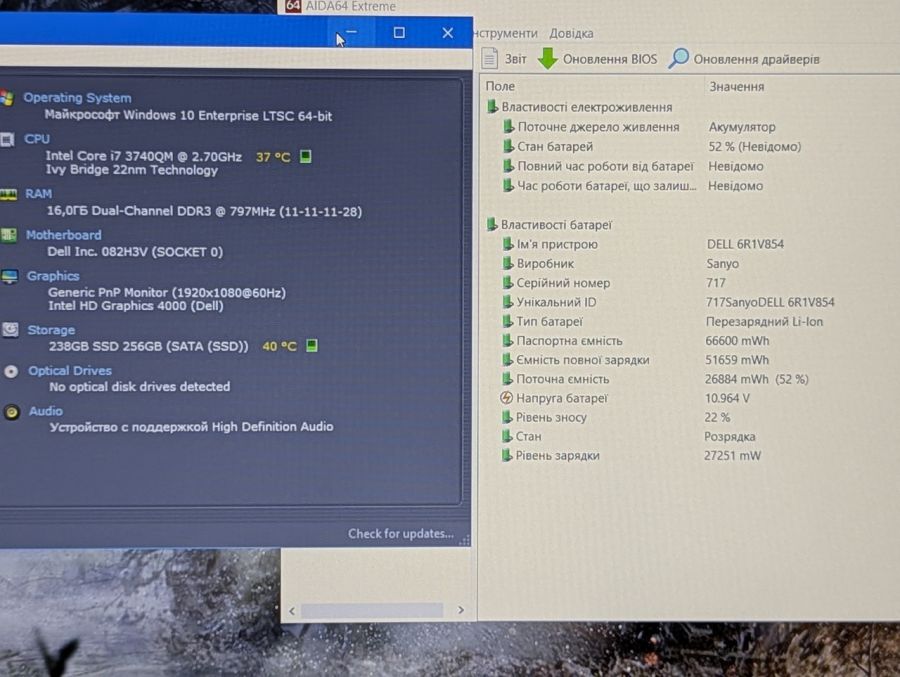Image resolution: width=900 pixels, height=677 pixels.
Task: Click the Speccy Operating System icon
Action: pos(7,98)
